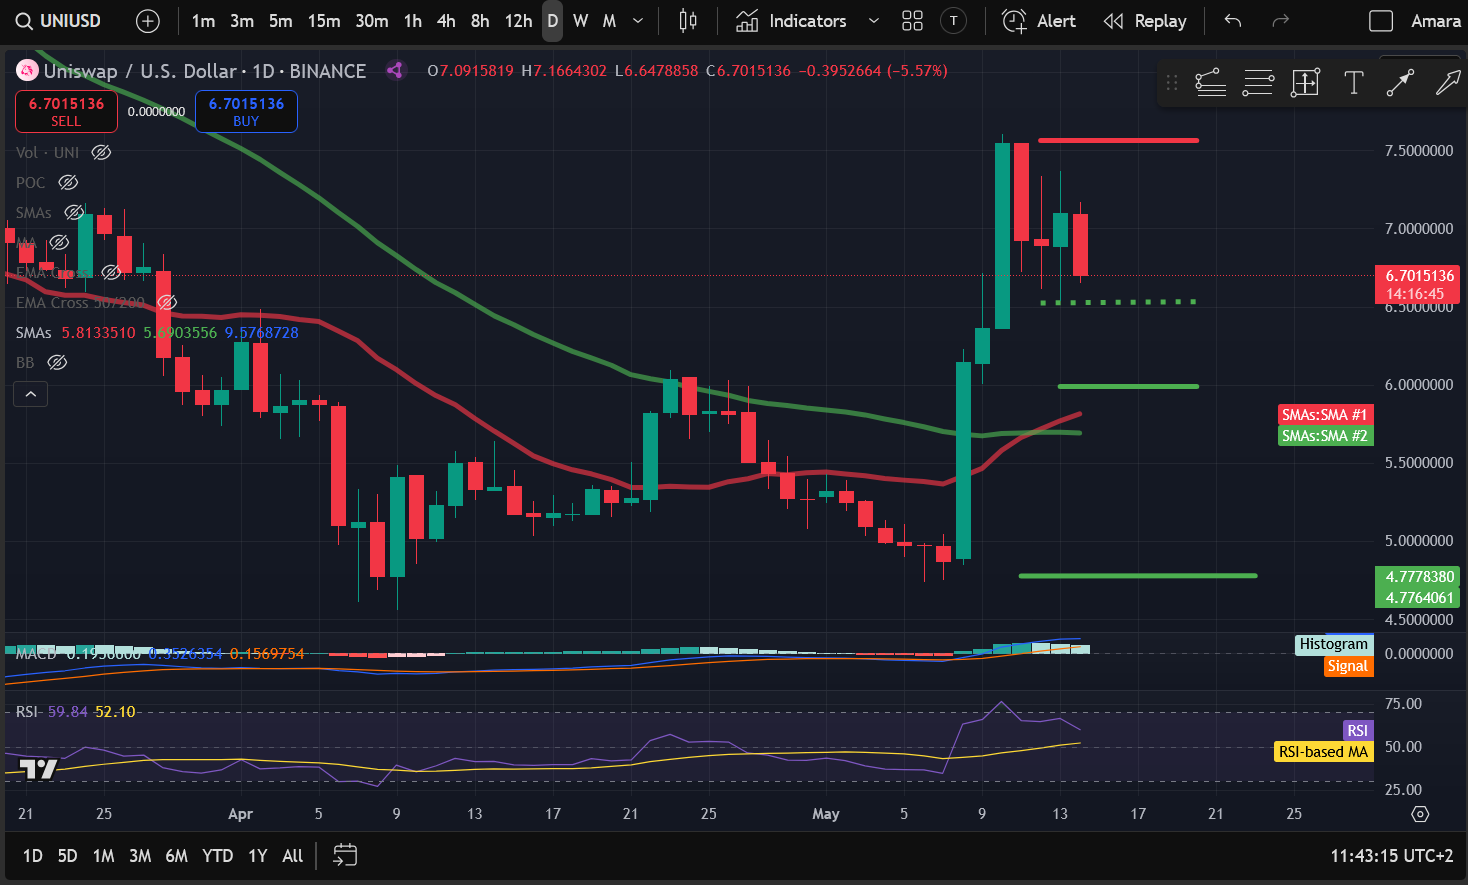Show the EMA Cross indicator
The image size is (1468, 885).
point(111,272)
